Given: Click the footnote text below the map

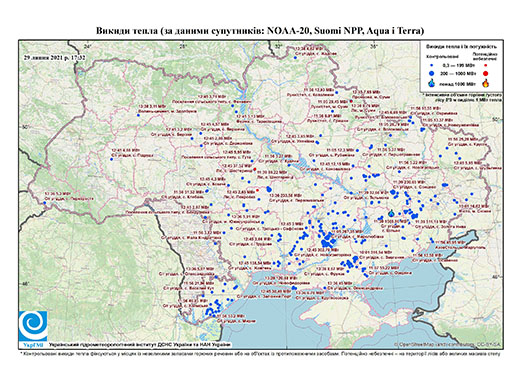Looking at the screenshot, I should pyautogui.click(x=260, y=353).
